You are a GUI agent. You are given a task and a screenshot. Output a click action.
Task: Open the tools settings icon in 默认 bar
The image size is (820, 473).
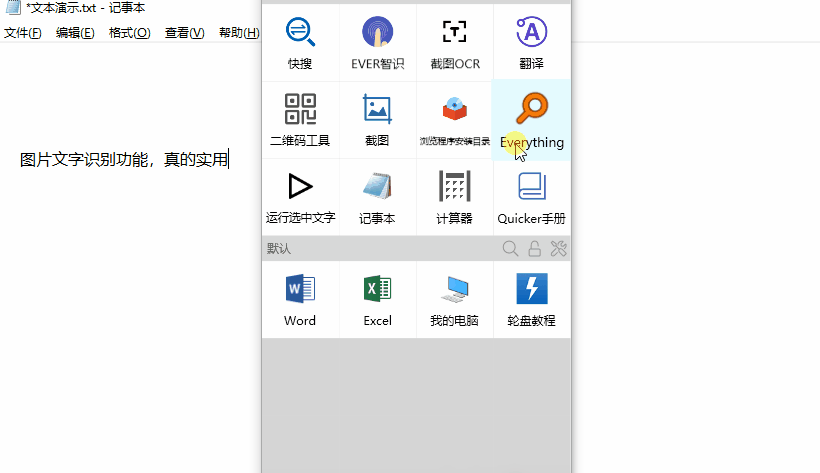[x=559, y=249]
